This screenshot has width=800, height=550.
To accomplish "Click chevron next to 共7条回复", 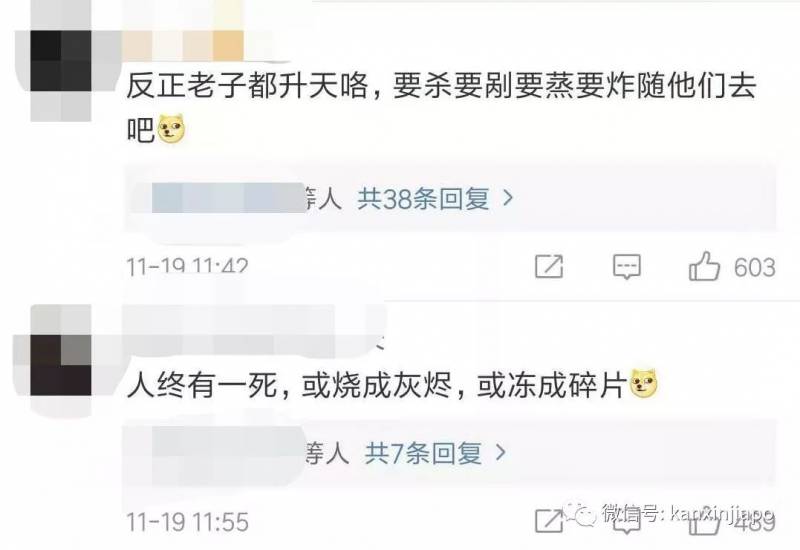I will pyautogui.click(x=501, y=453).
